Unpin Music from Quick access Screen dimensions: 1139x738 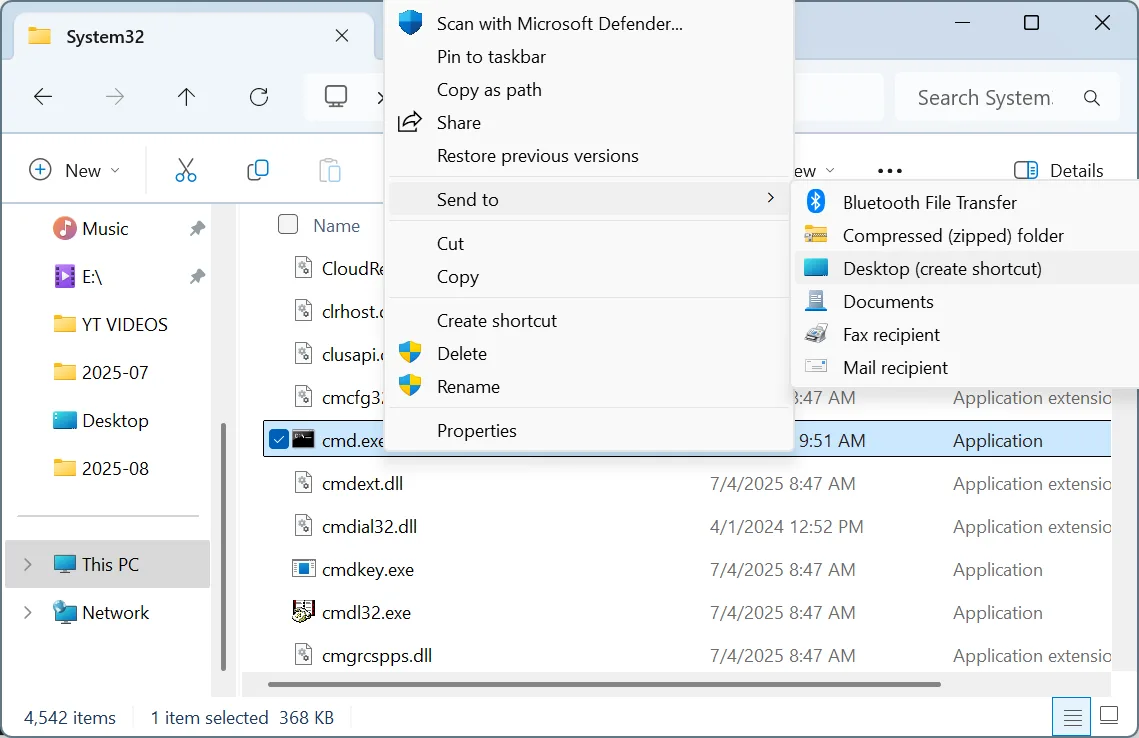pyautogui.click(x=197, y=229)
